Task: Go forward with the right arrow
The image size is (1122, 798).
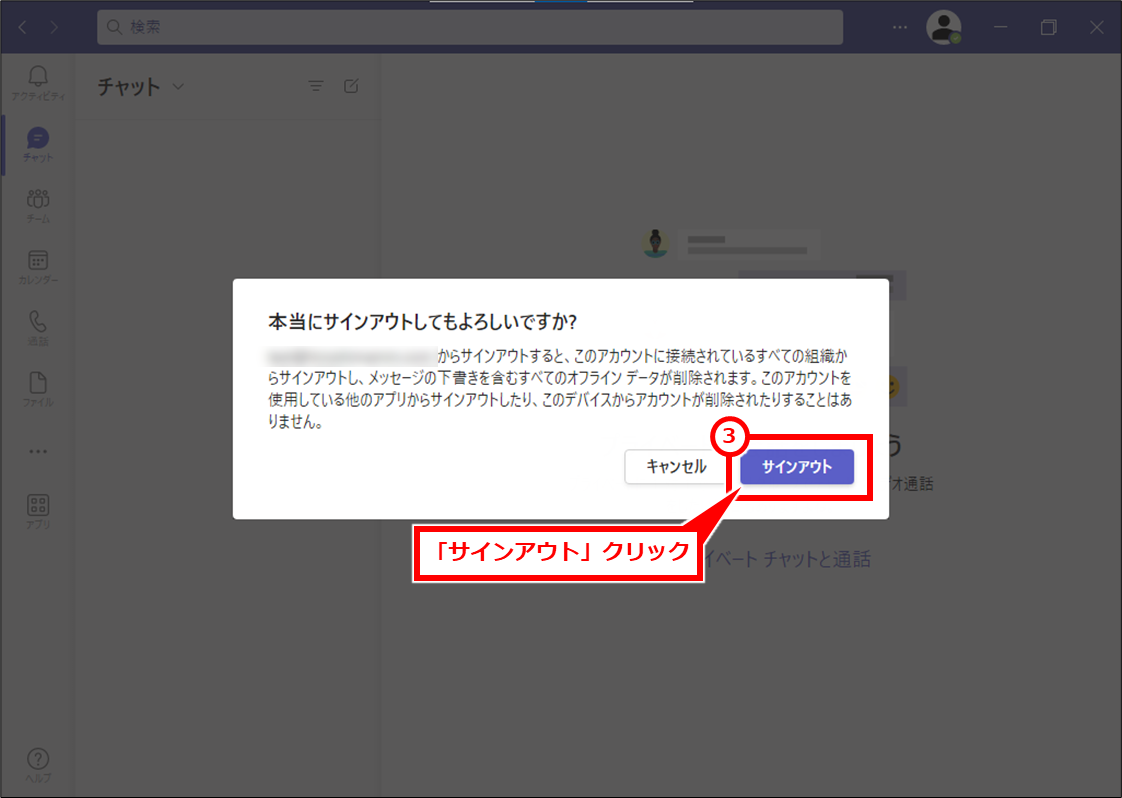Action: pyautogui.click(x=54, y=27)
